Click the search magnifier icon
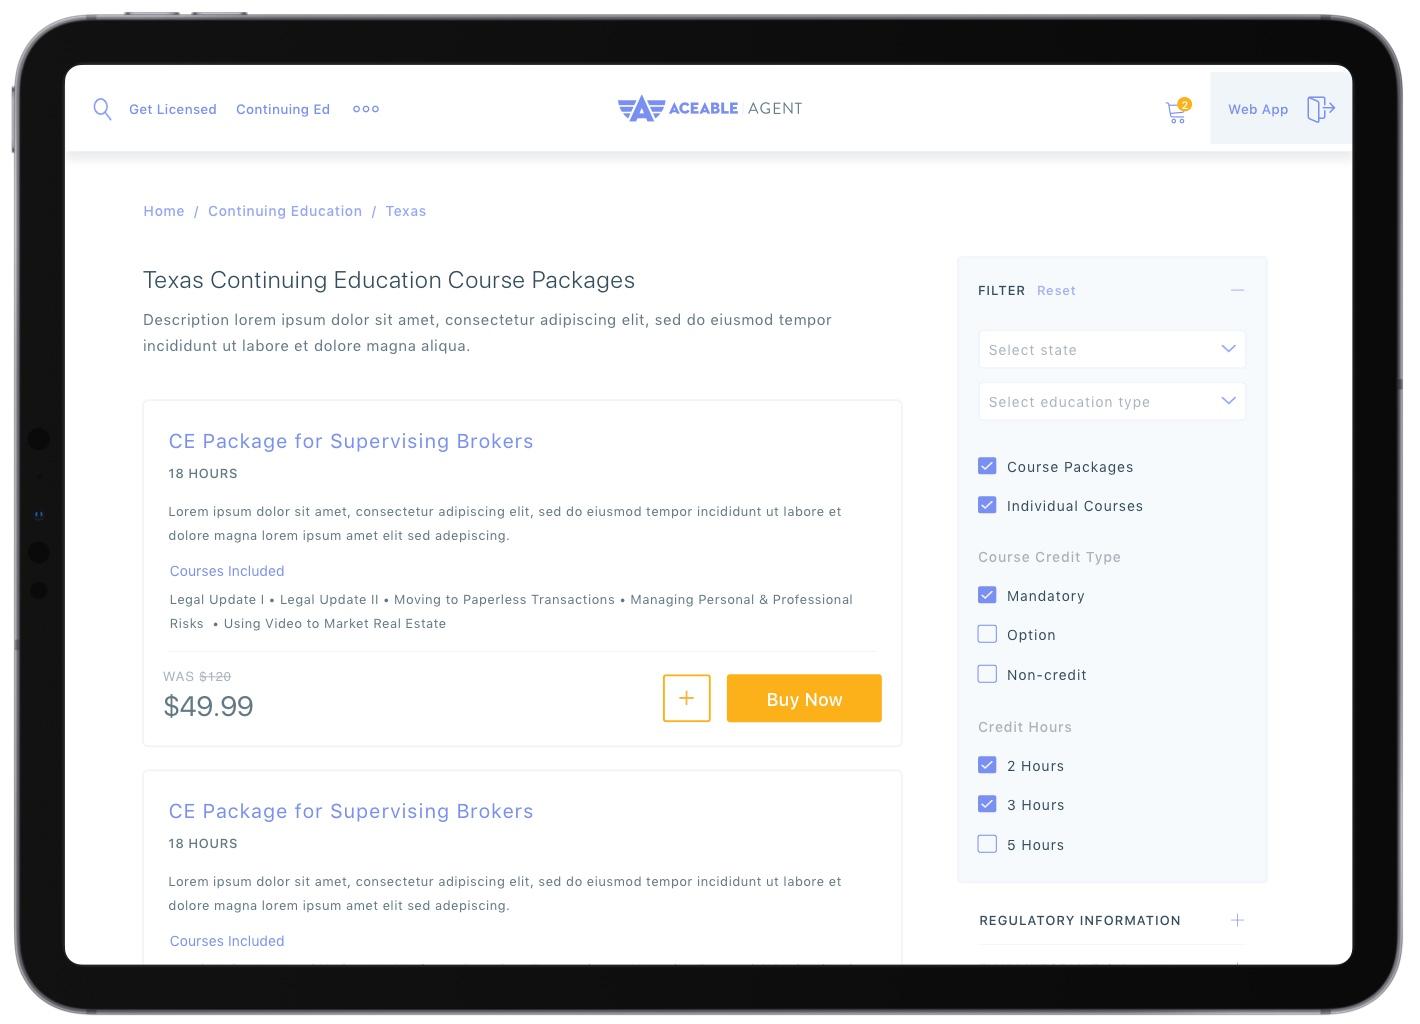Viewport: 1420px width, 1024px height. coord(102,109)
